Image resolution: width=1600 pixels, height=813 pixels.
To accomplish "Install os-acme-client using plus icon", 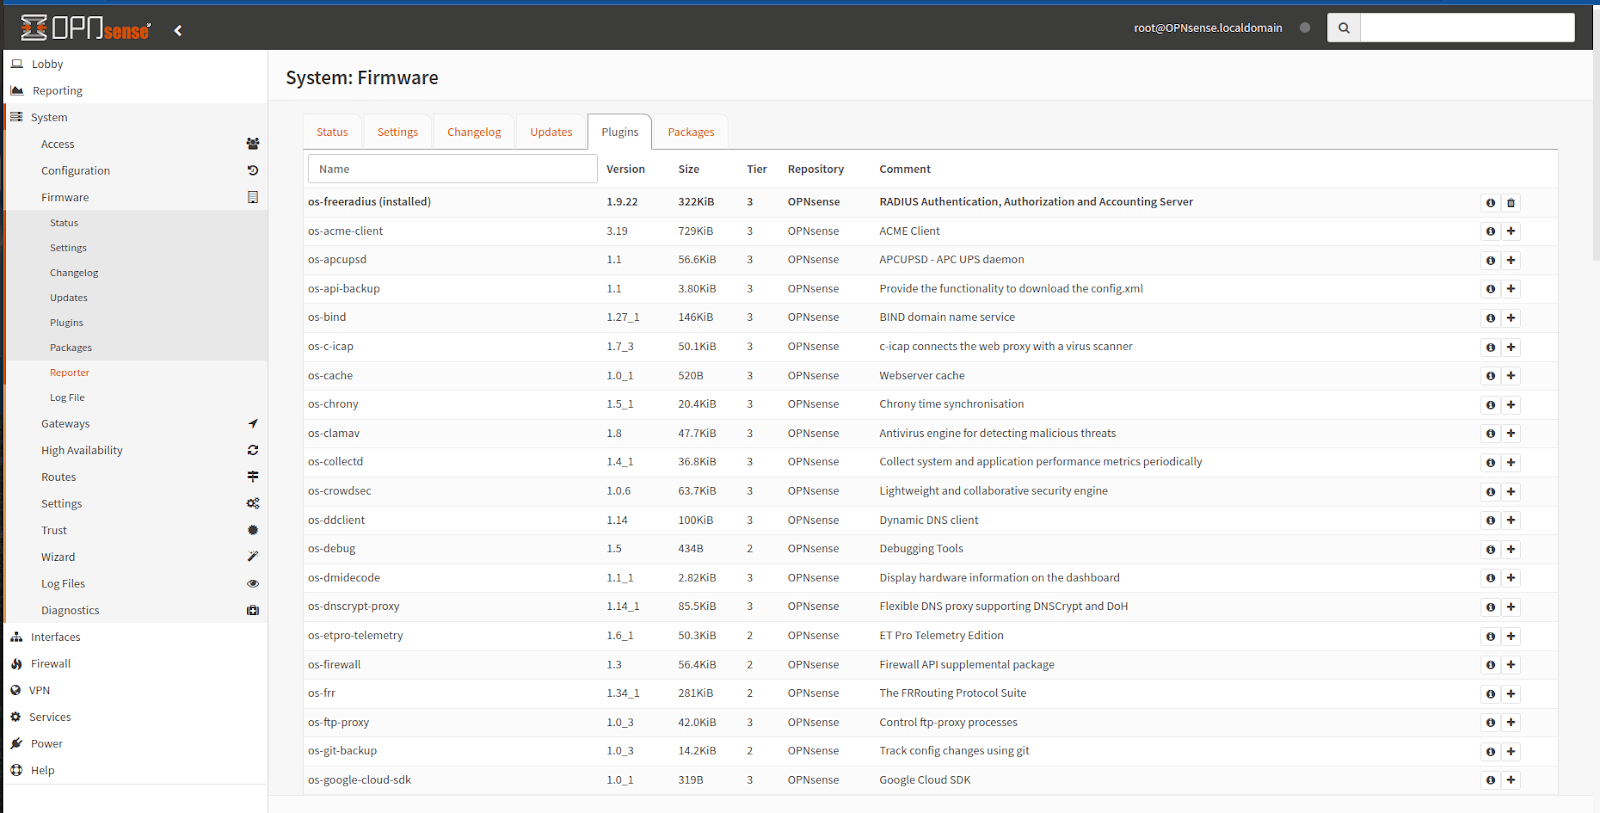I will (1511, 231).
